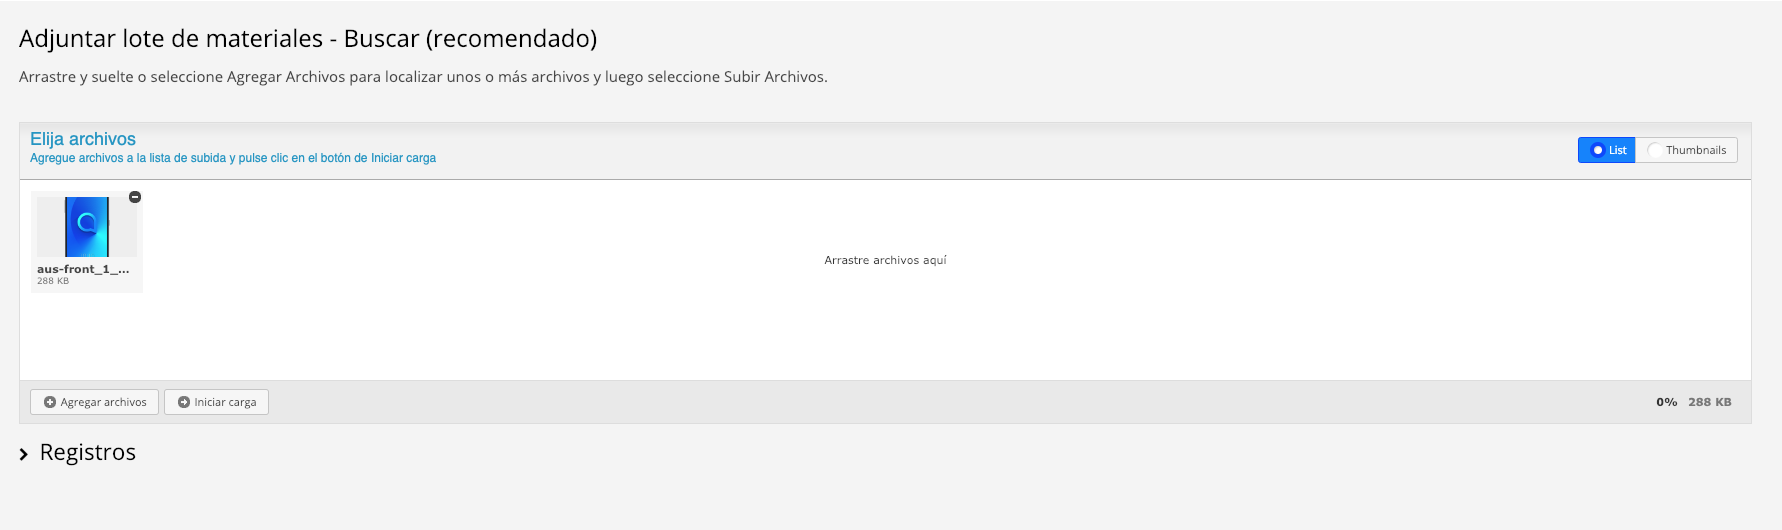Click the 288 KB size under aus-front_1

[53, 281]
